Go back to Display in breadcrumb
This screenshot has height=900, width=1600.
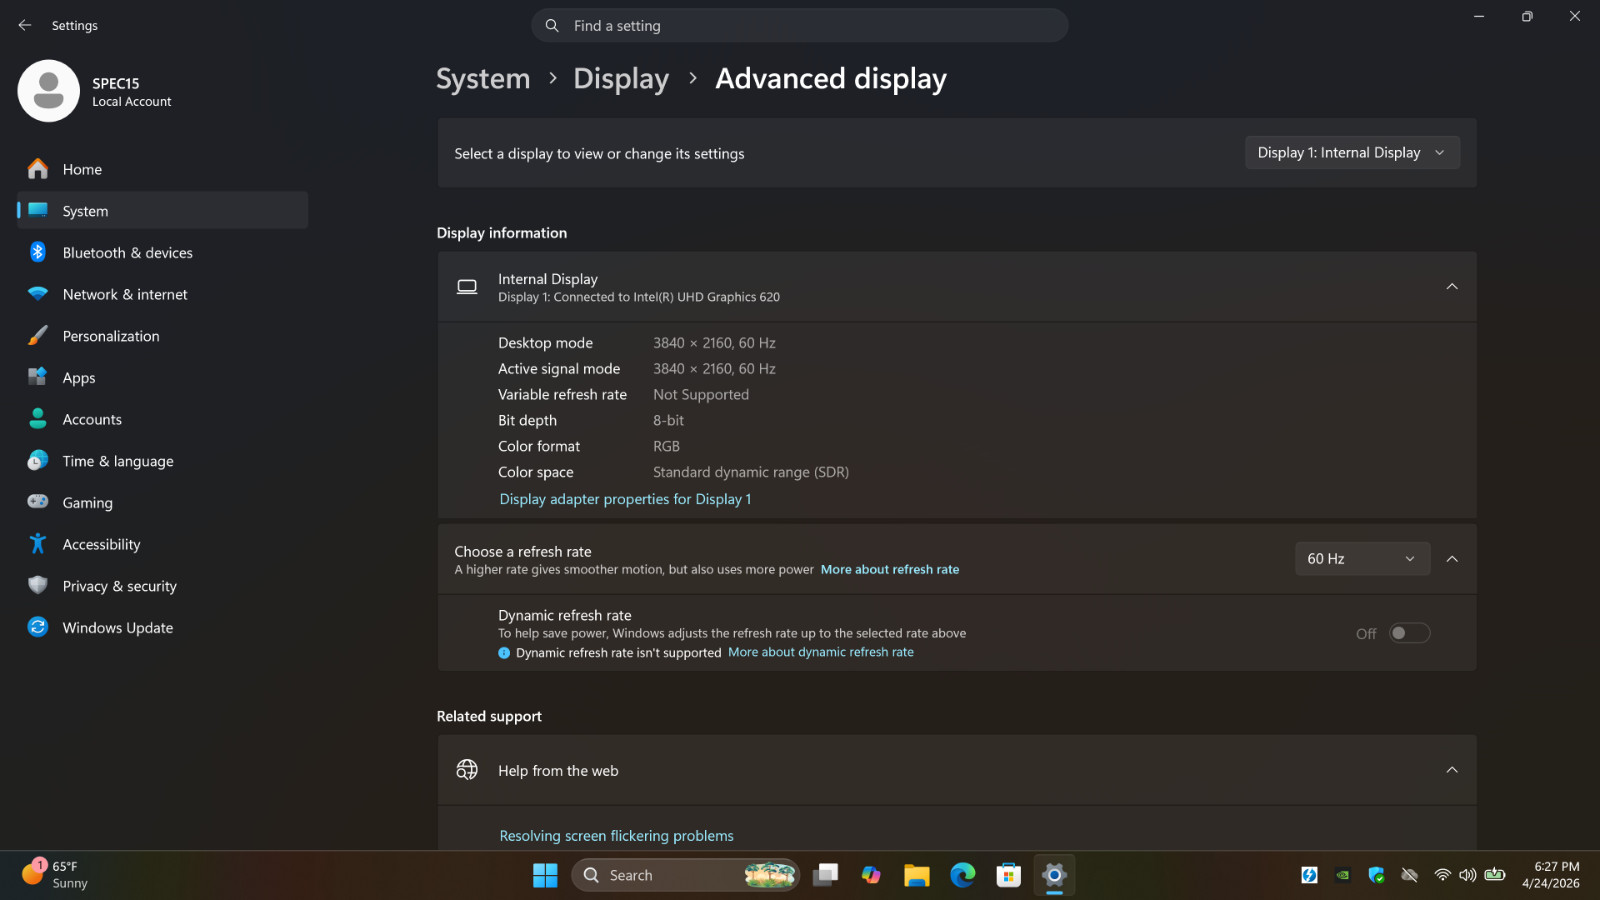(621, 79)
